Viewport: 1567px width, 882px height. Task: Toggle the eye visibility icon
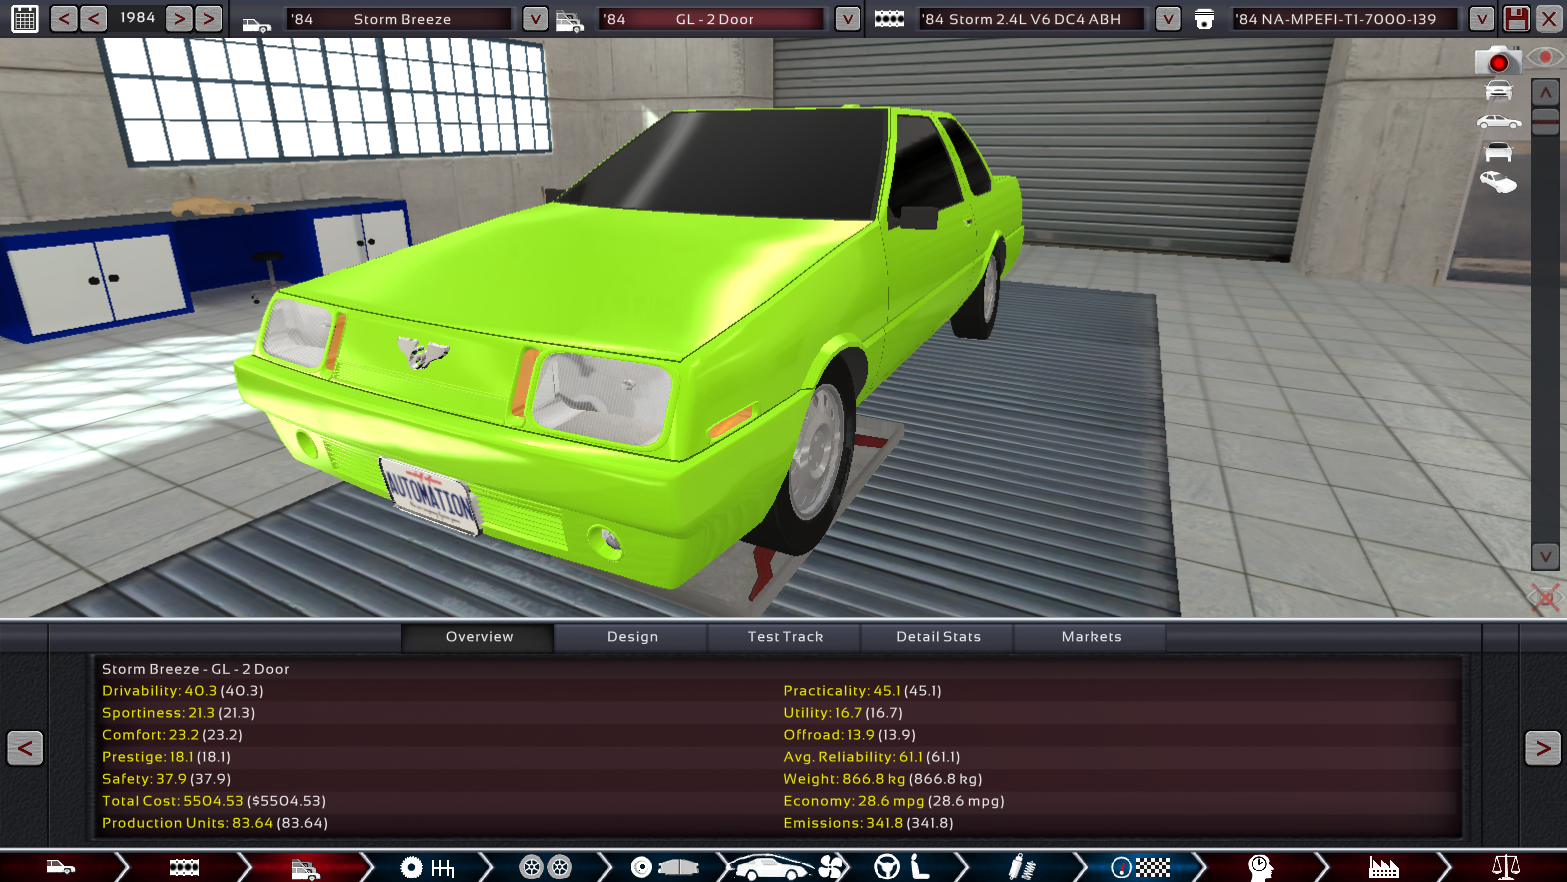tap(1546, 58)
